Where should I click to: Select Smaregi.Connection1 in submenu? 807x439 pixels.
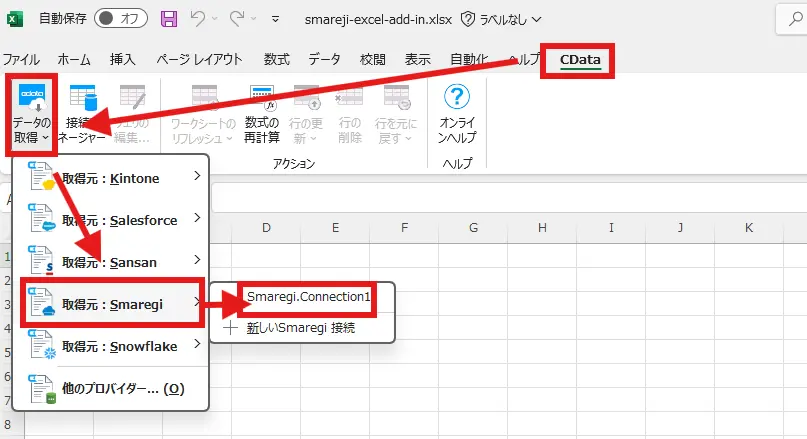click(x=308, y=297)
